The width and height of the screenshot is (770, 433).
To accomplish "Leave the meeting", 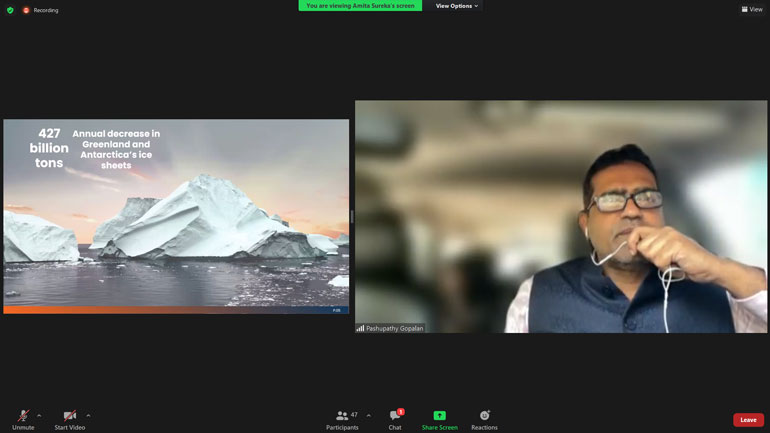I will 748,420.
